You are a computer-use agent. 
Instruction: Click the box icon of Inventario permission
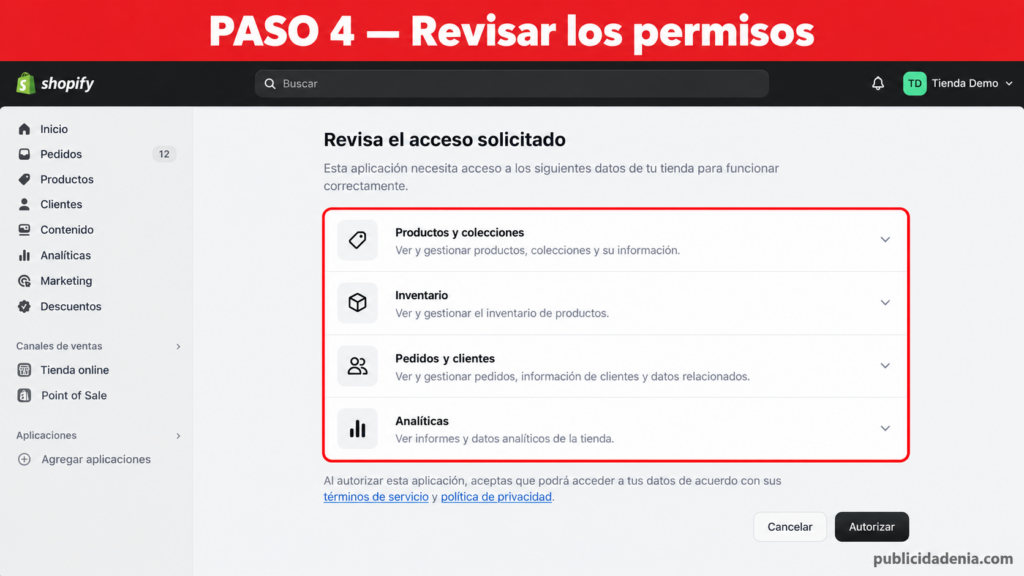point(357,302)
